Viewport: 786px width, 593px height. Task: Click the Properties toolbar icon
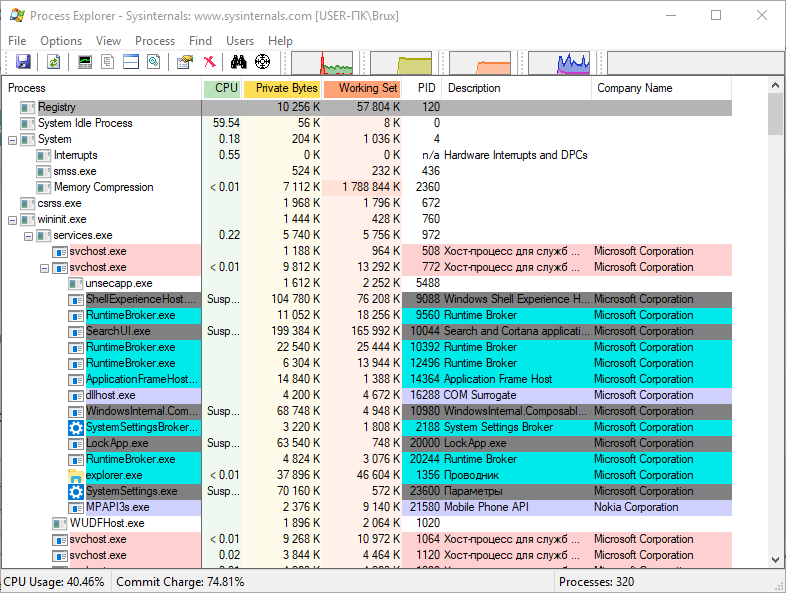[185, 62]
